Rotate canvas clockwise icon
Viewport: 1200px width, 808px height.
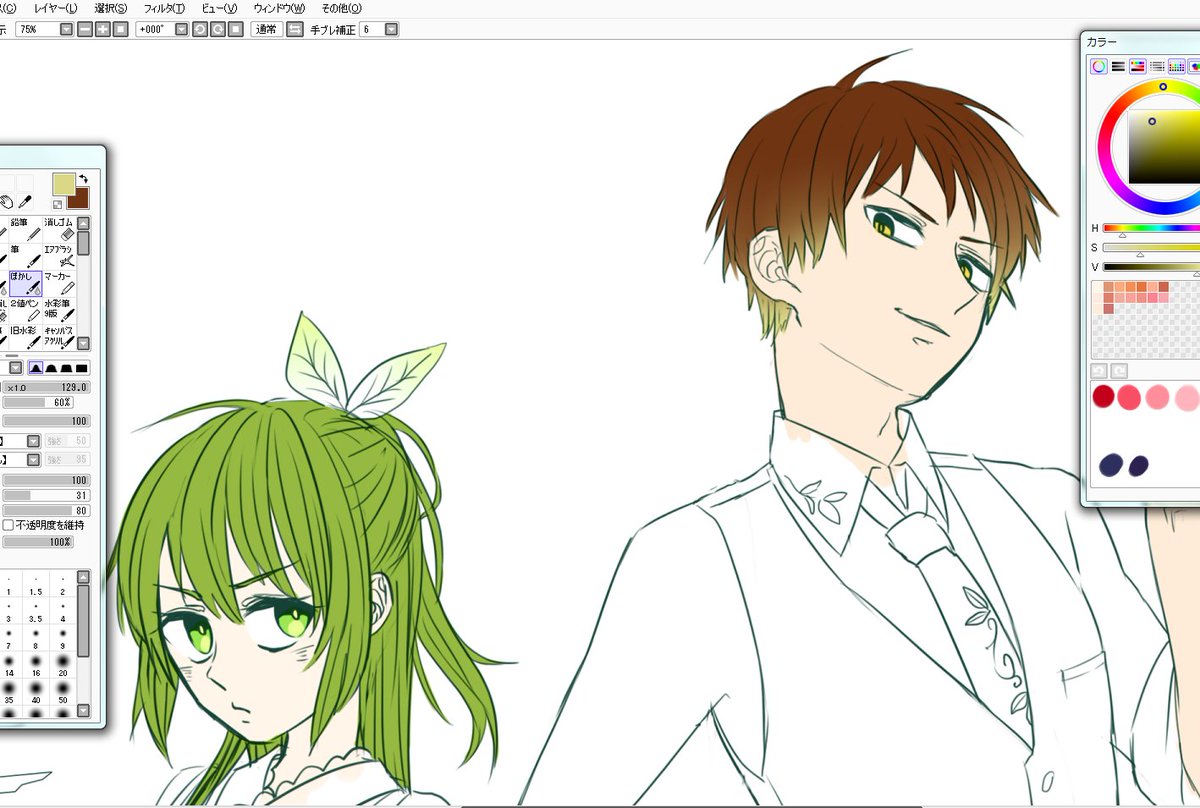click(217, 29)
